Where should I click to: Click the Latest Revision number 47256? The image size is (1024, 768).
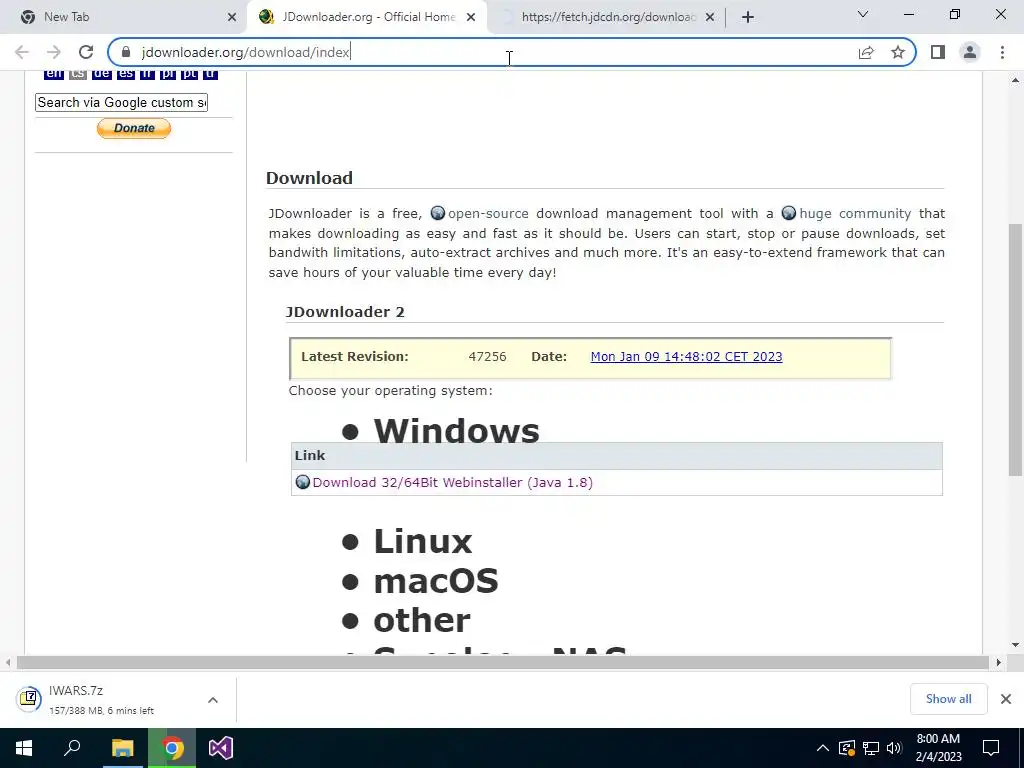click(487, 357)
